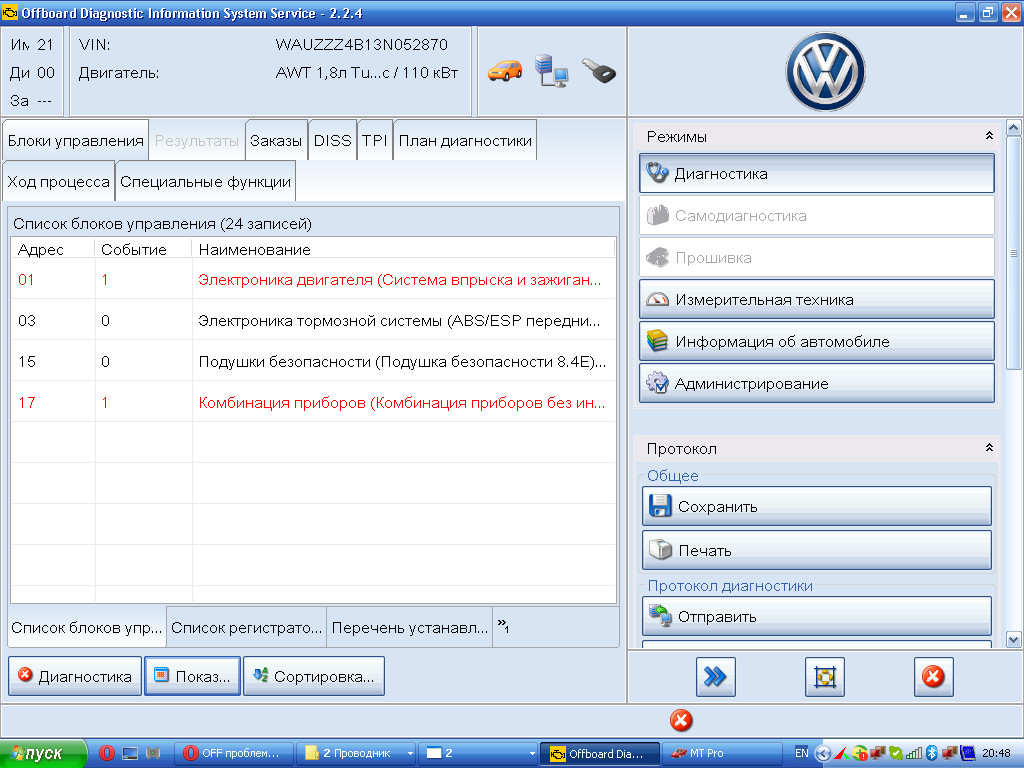The image size is (1024, 768).
Task: Click the orange car vehicle status icon
Action: coord(505,71)
